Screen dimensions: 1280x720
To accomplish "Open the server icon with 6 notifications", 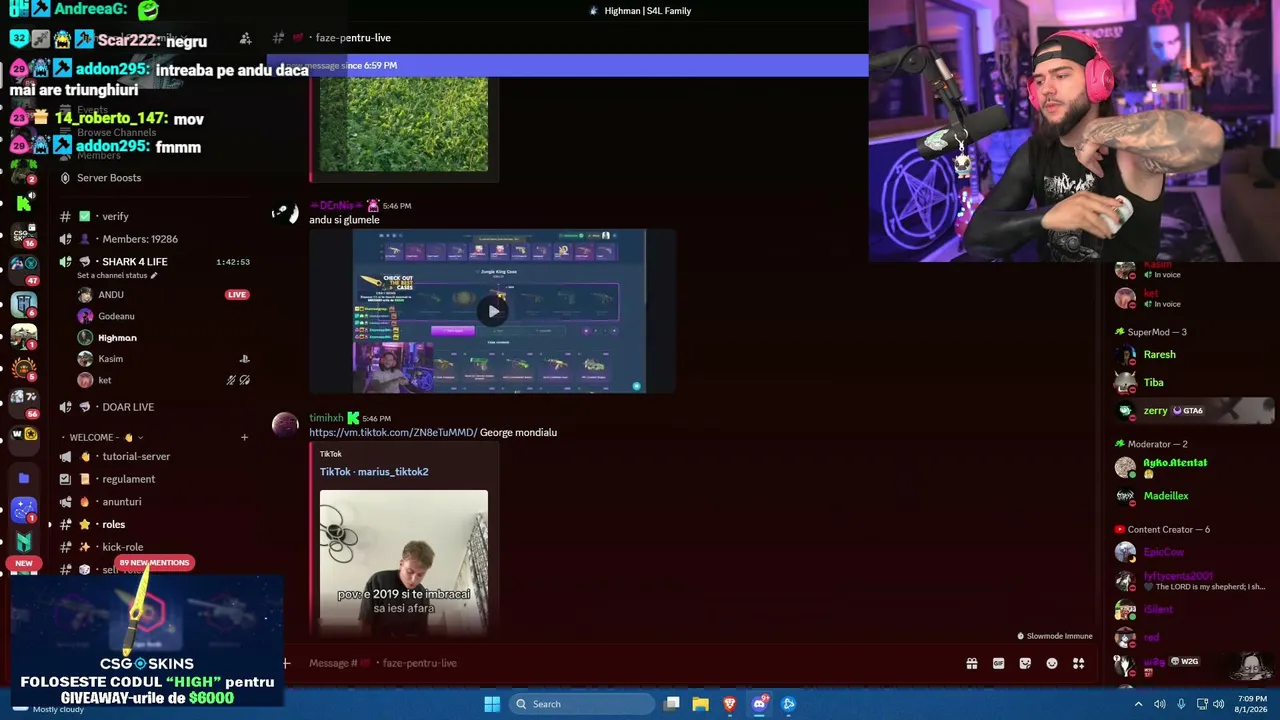I will click(23, 303).
